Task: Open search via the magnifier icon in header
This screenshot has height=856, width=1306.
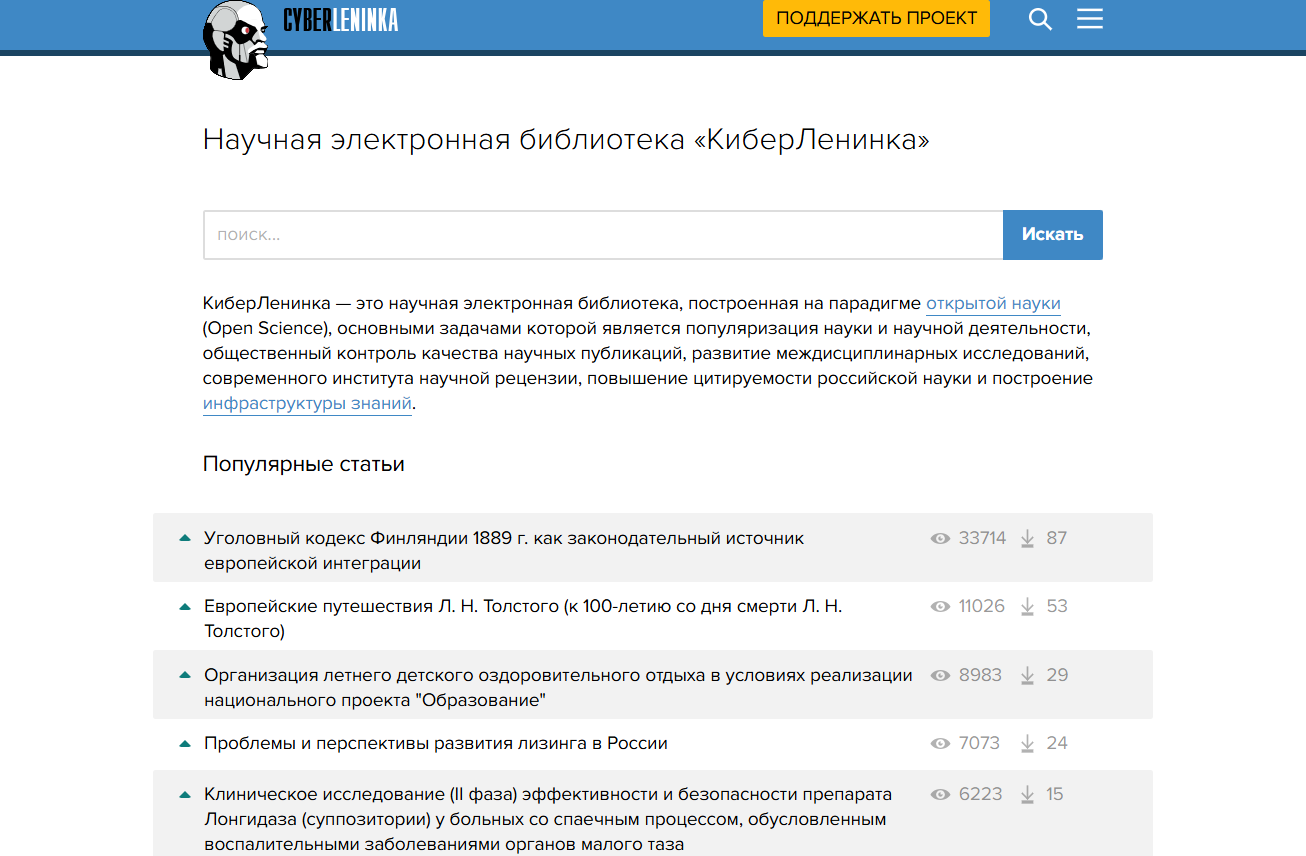Action: tap(1040, 20)
